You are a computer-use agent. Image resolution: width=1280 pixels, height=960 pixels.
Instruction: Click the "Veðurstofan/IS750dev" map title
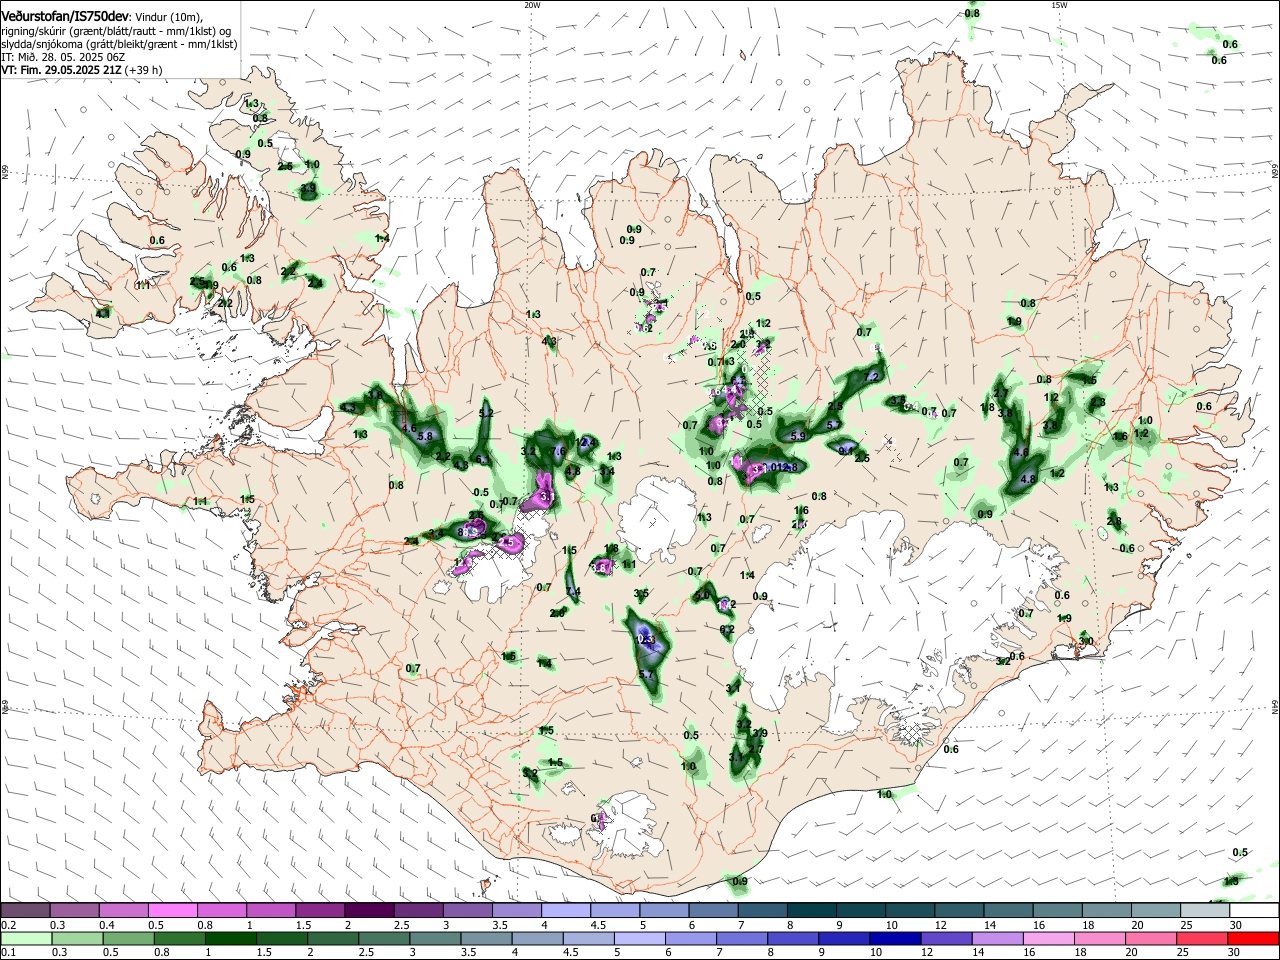point(64,17)
